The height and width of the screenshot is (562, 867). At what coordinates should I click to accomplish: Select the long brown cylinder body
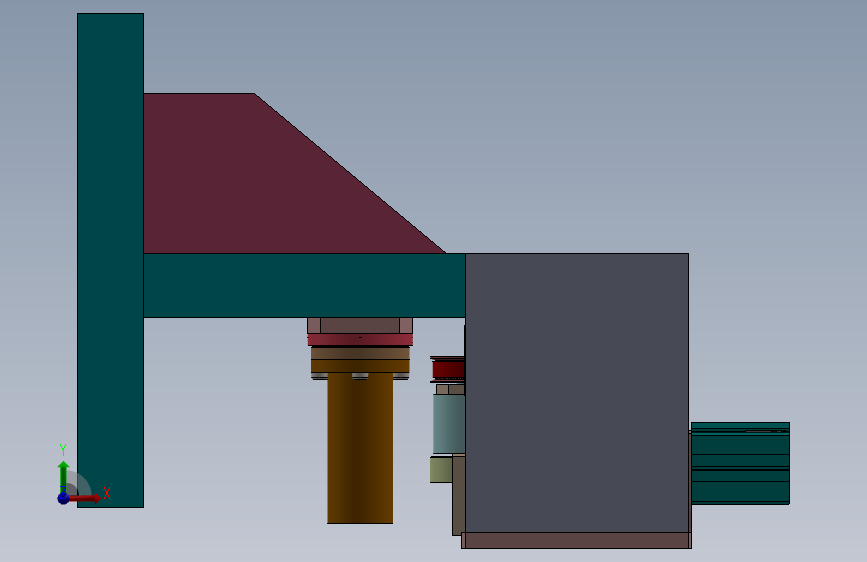360,448
